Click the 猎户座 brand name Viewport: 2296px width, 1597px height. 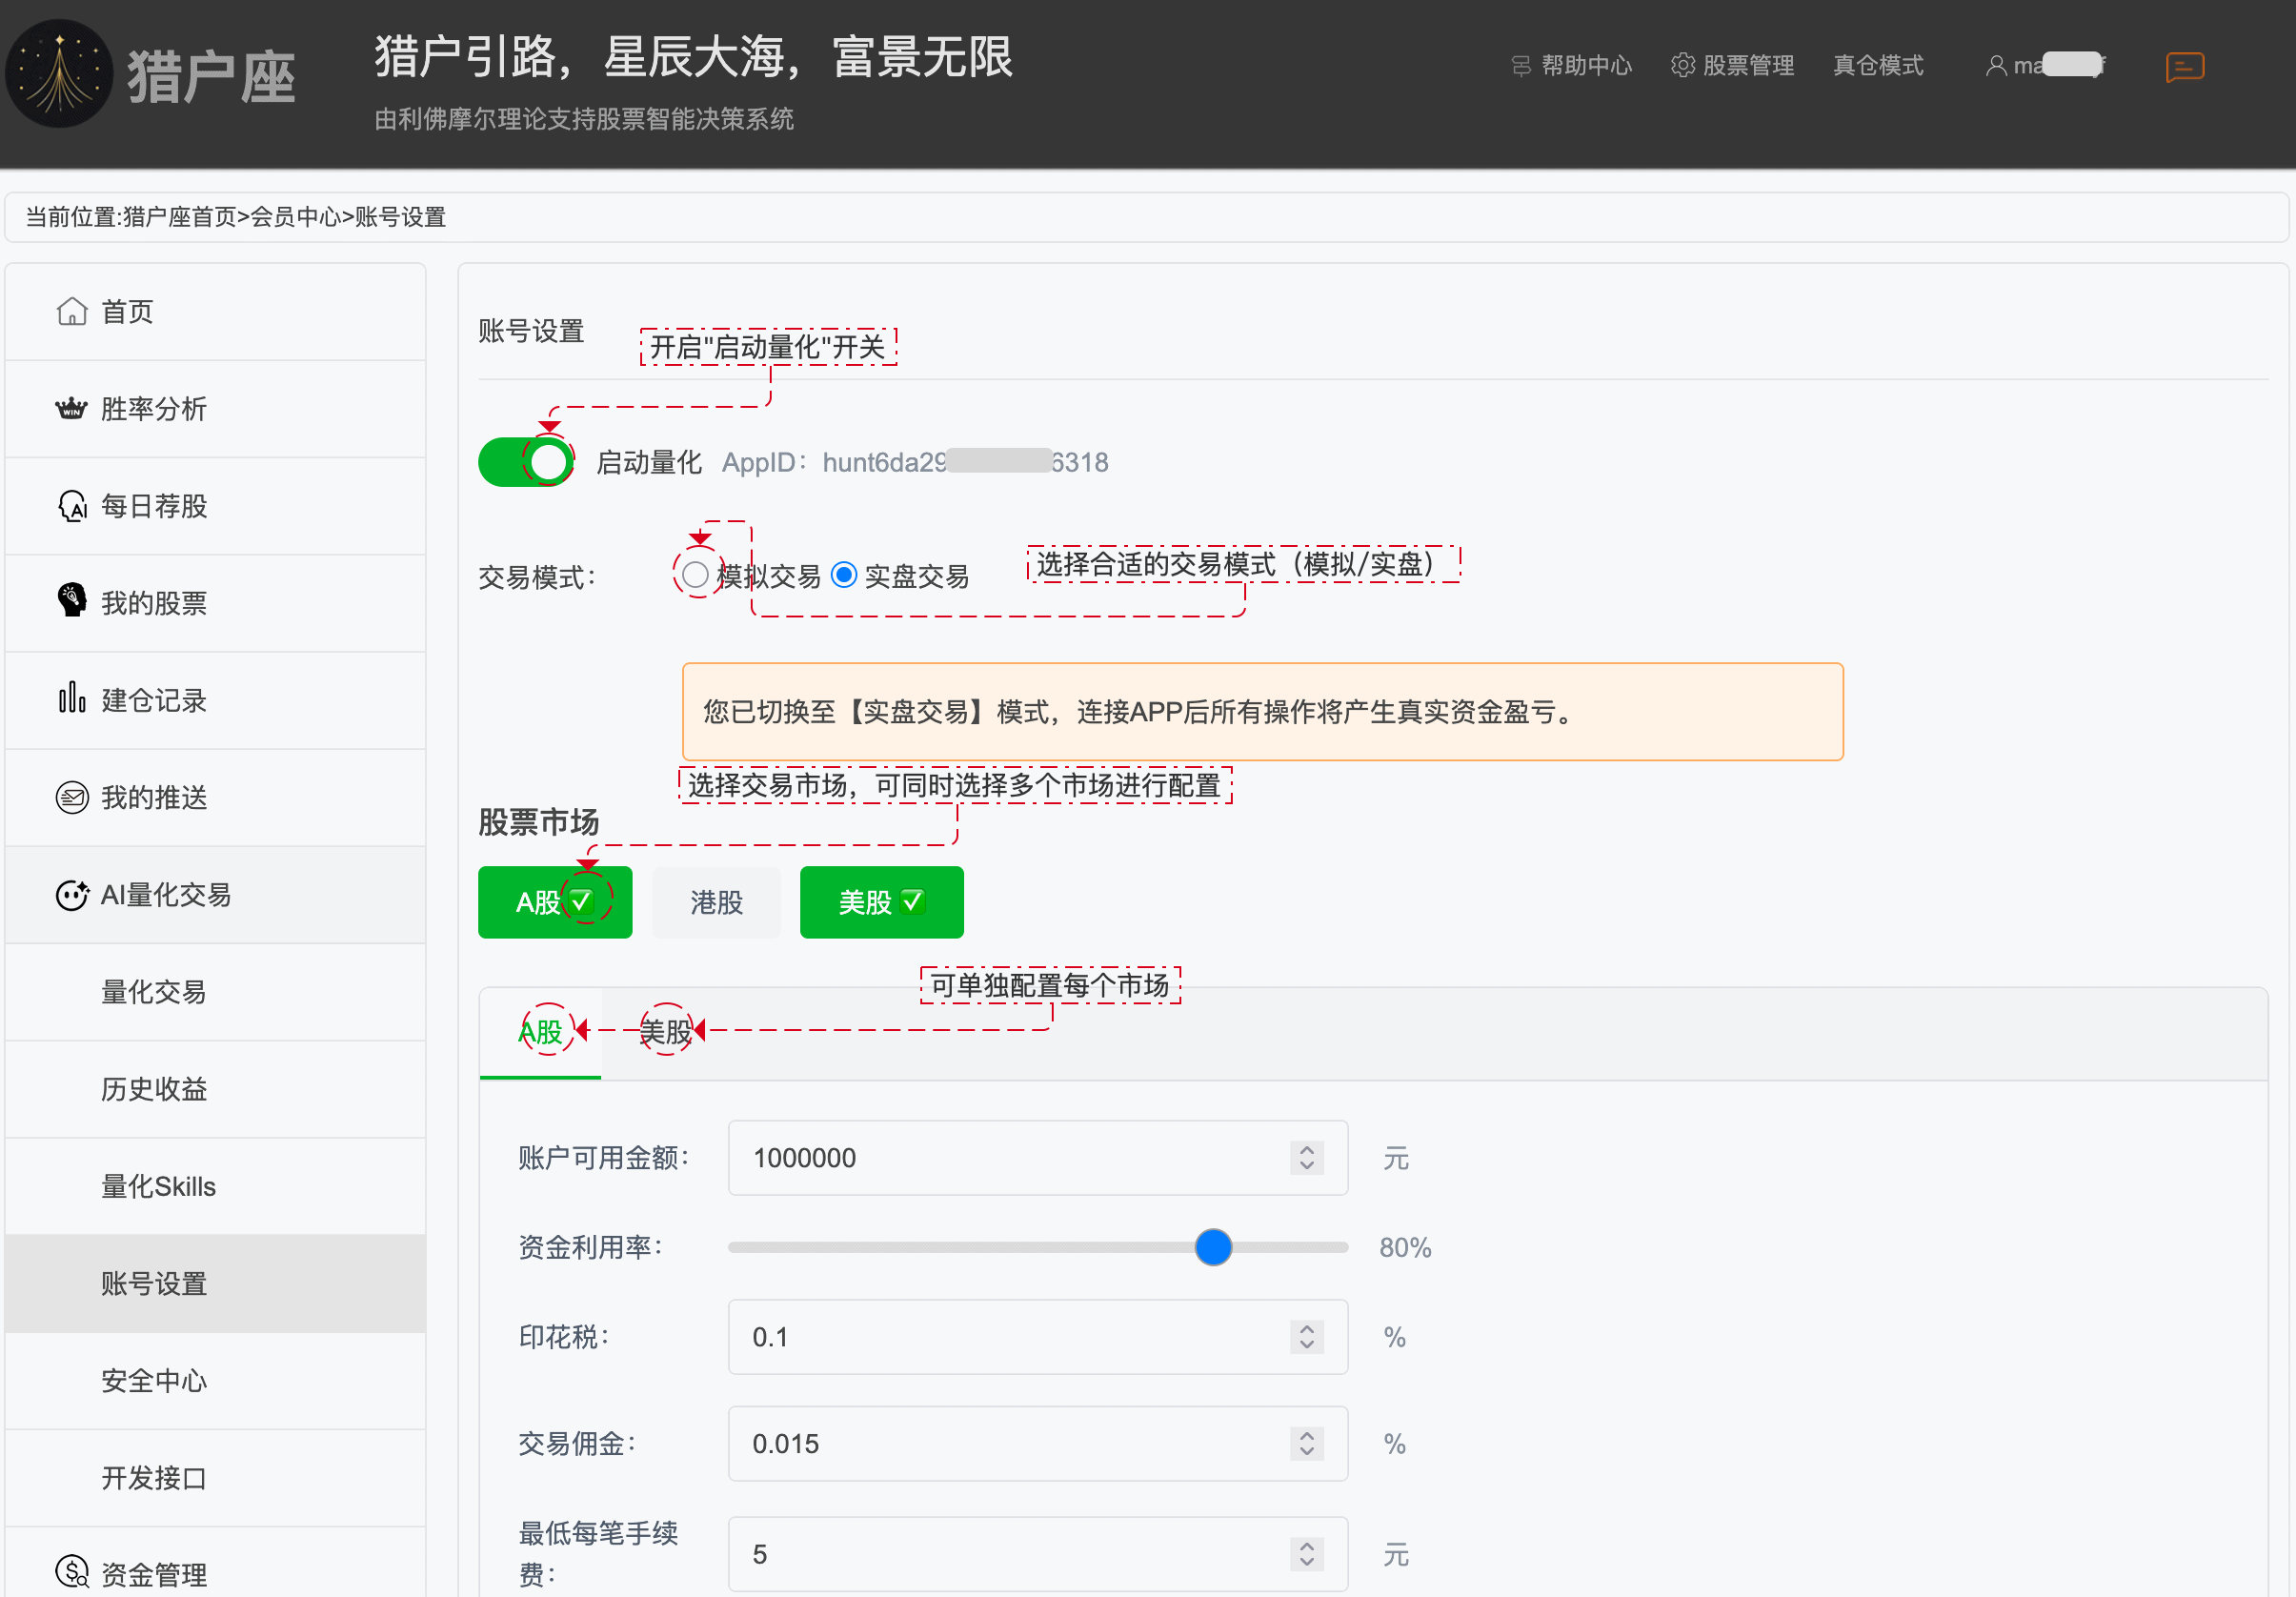point(211,77)
